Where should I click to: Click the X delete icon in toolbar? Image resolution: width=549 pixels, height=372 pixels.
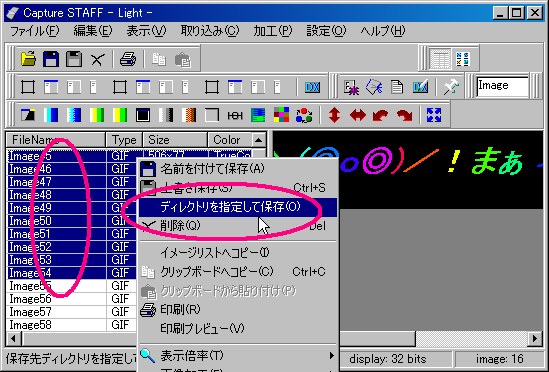point(97,60)
